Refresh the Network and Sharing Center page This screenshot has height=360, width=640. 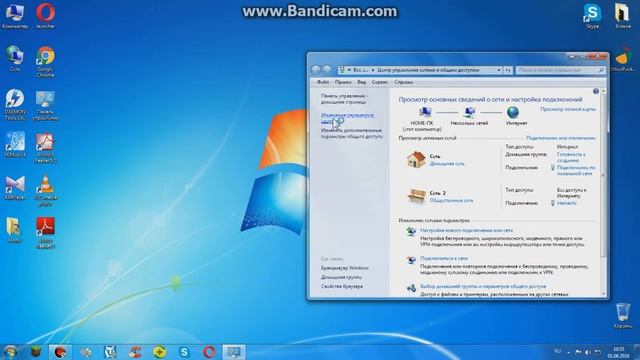[x=508, y=70]
